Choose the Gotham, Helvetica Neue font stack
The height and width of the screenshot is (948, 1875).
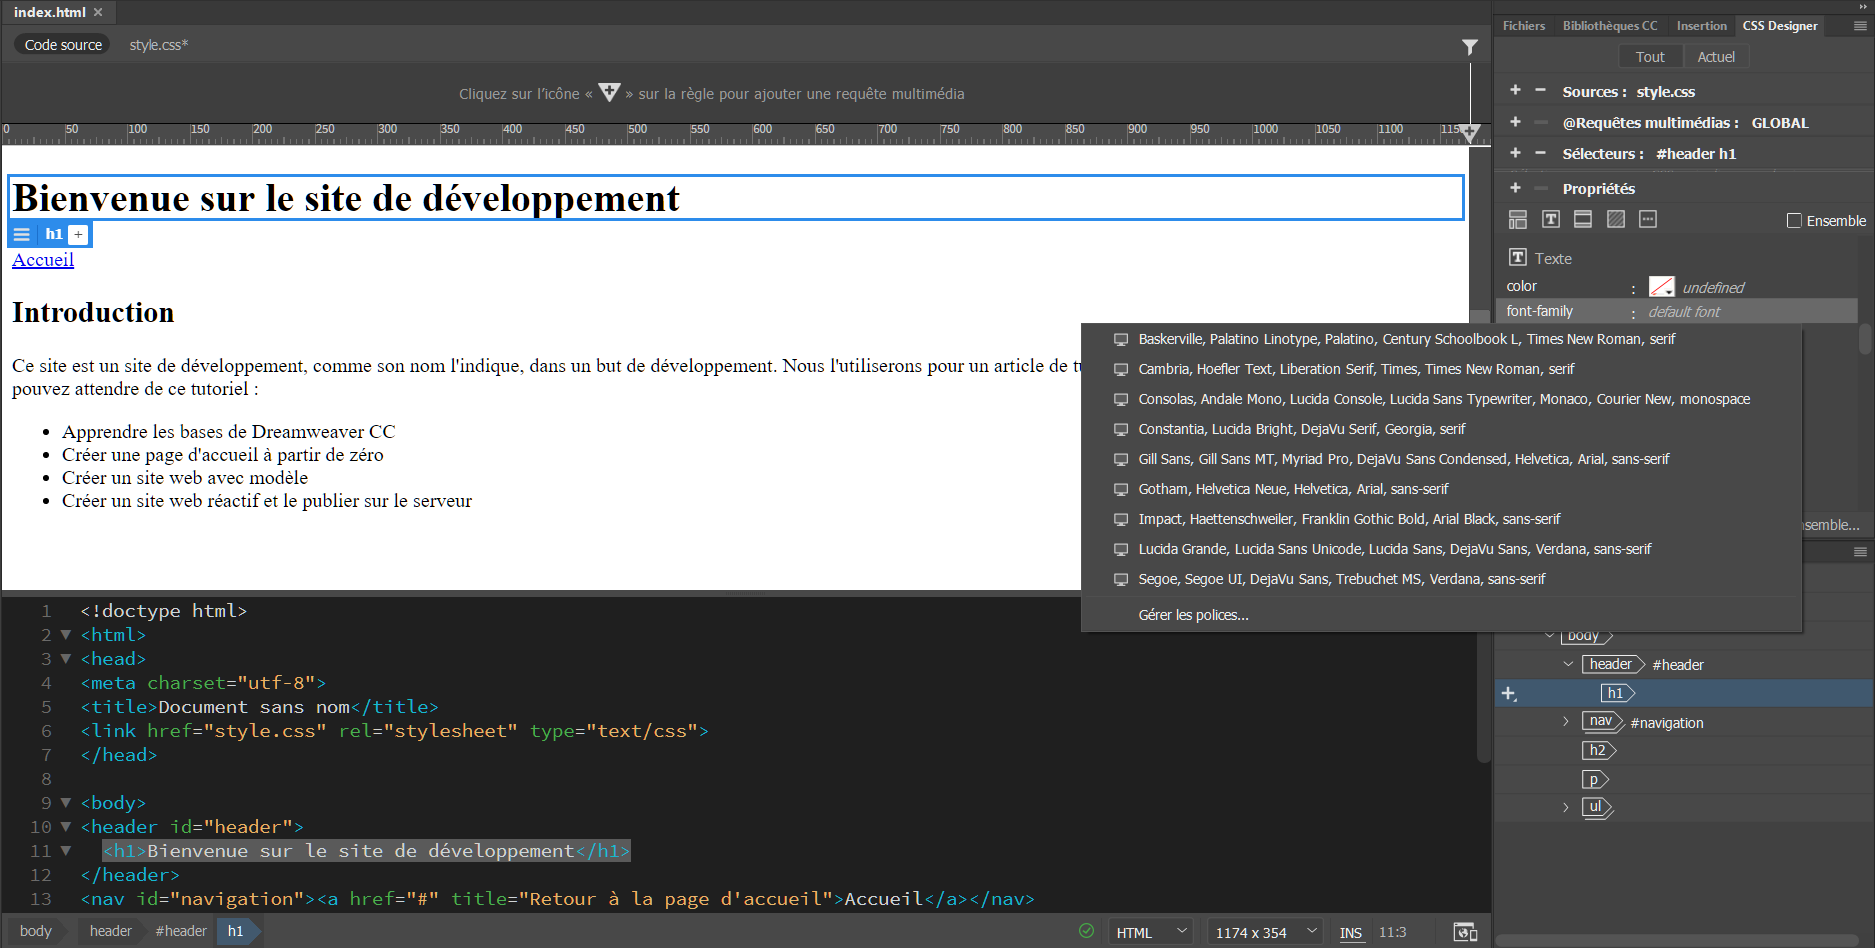coord(1292,489)
